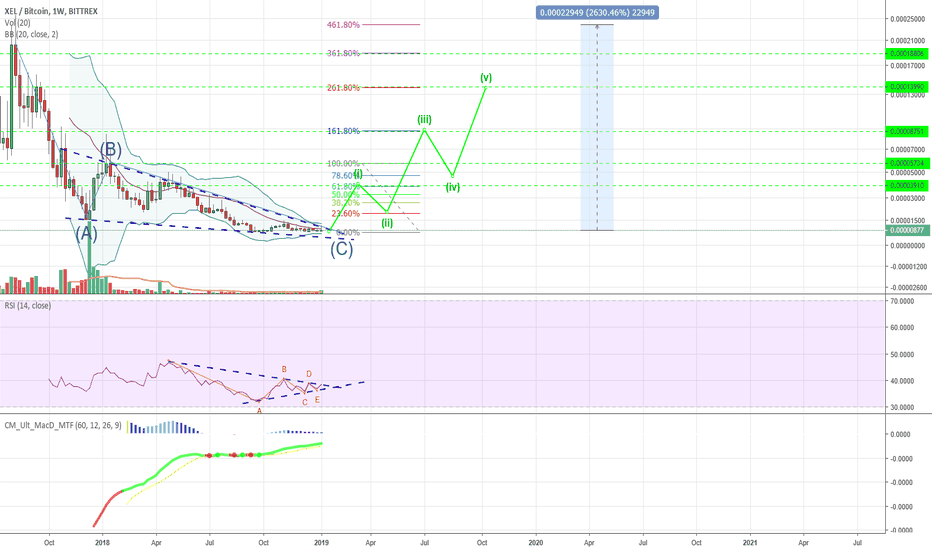Click the 0.00008751 green price tag
932x550 pixels.
906,131
